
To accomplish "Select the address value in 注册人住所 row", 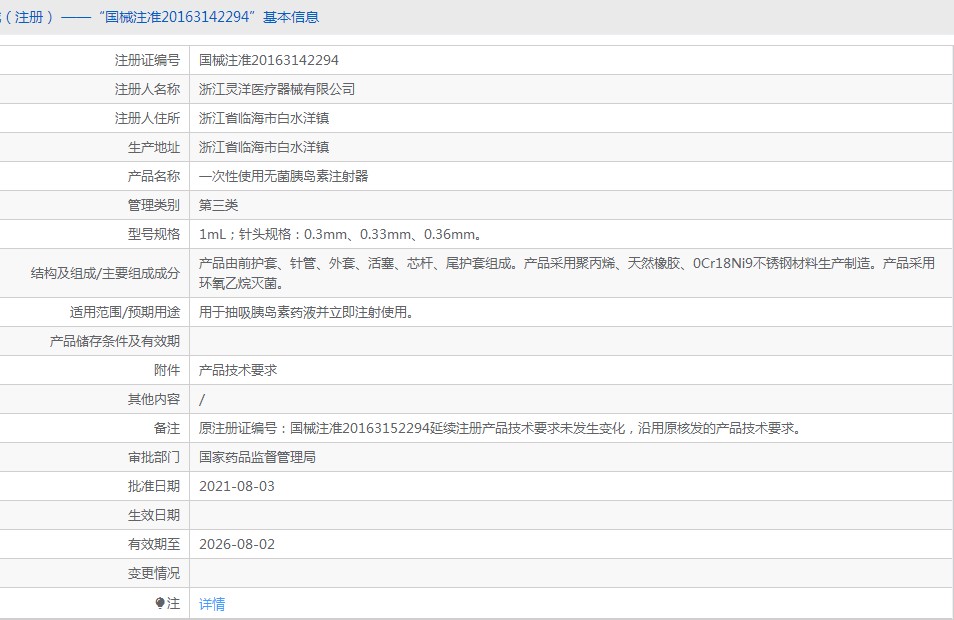I will (264, 118).
